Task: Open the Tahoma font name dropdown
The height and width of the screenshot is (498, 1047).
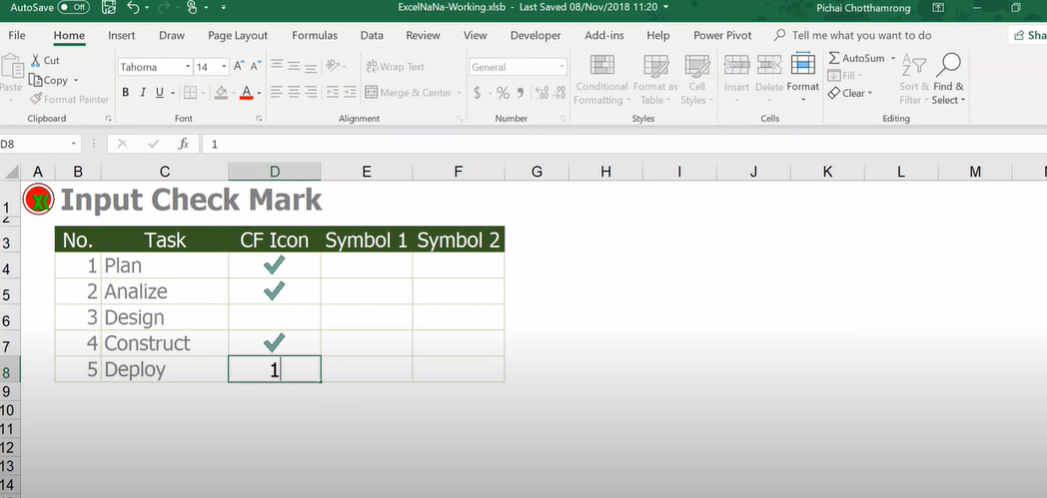Action: [x=188, y=67]
